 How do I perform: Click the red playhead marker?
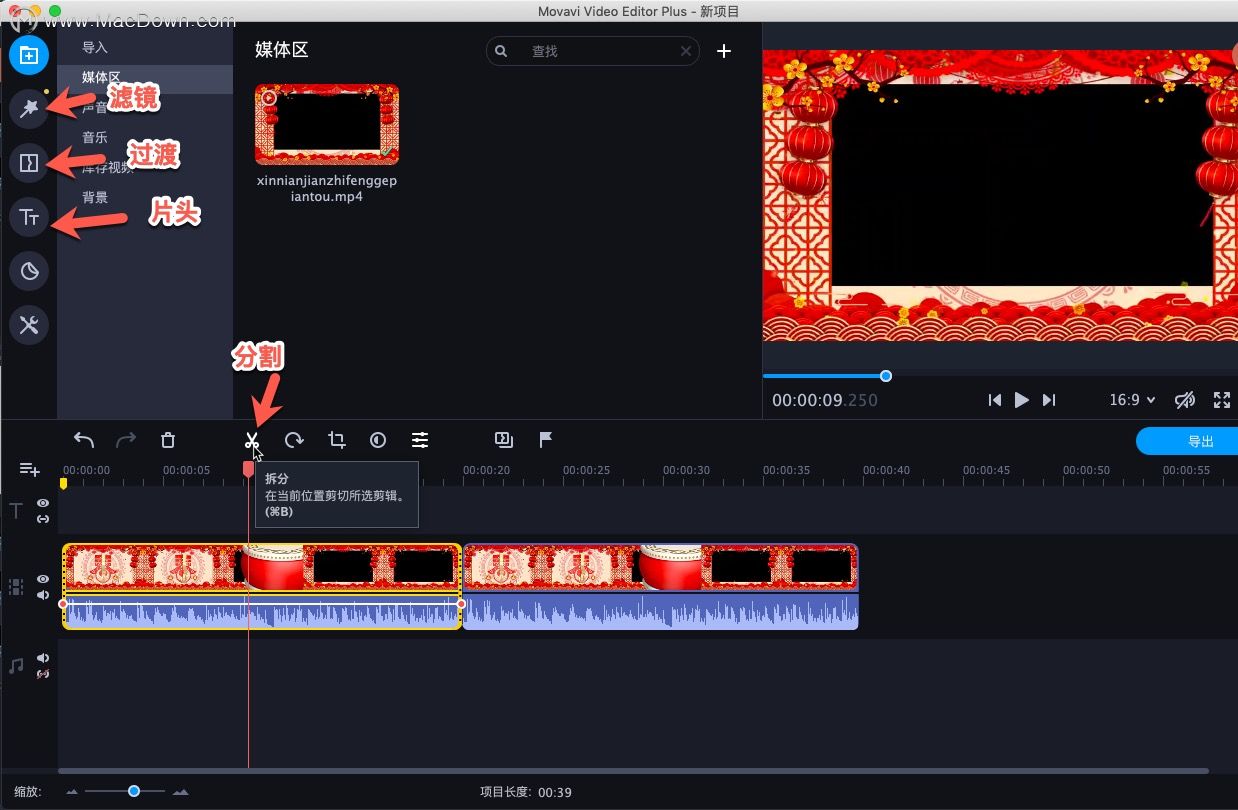[x=248, y=468]
